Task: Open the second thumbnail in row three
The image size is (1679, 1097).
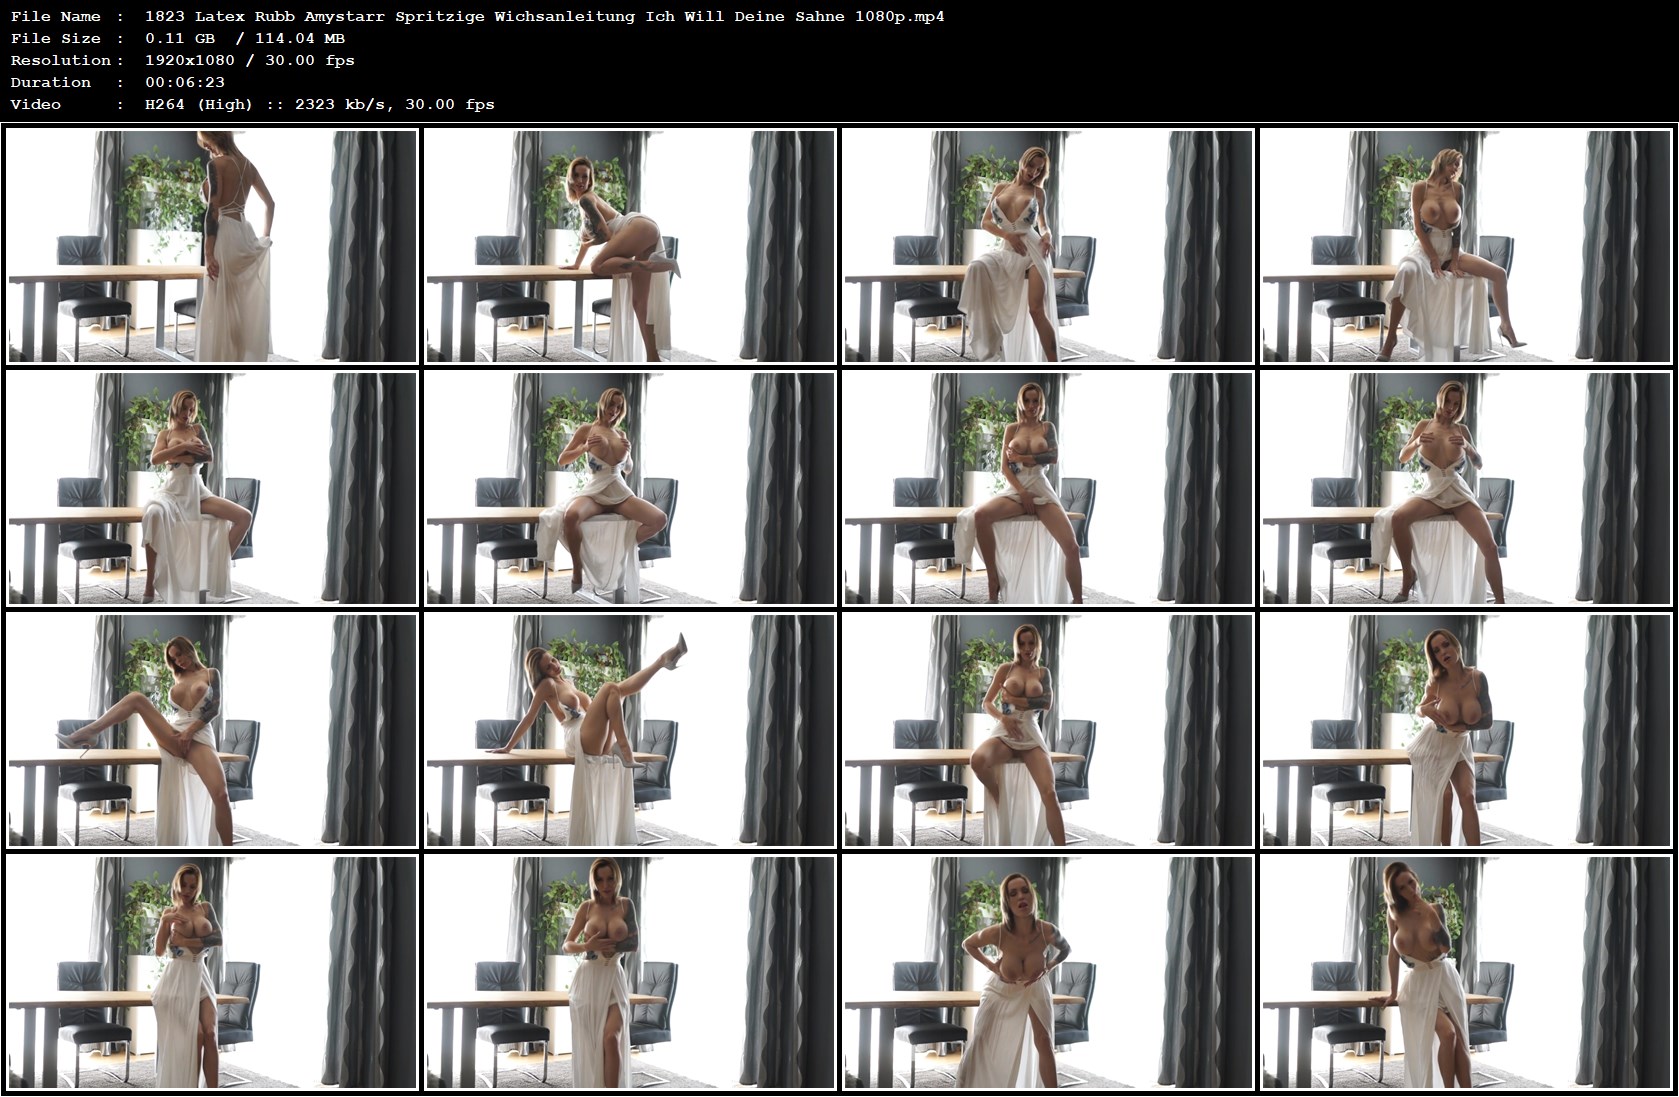Action: coord(630,730)
